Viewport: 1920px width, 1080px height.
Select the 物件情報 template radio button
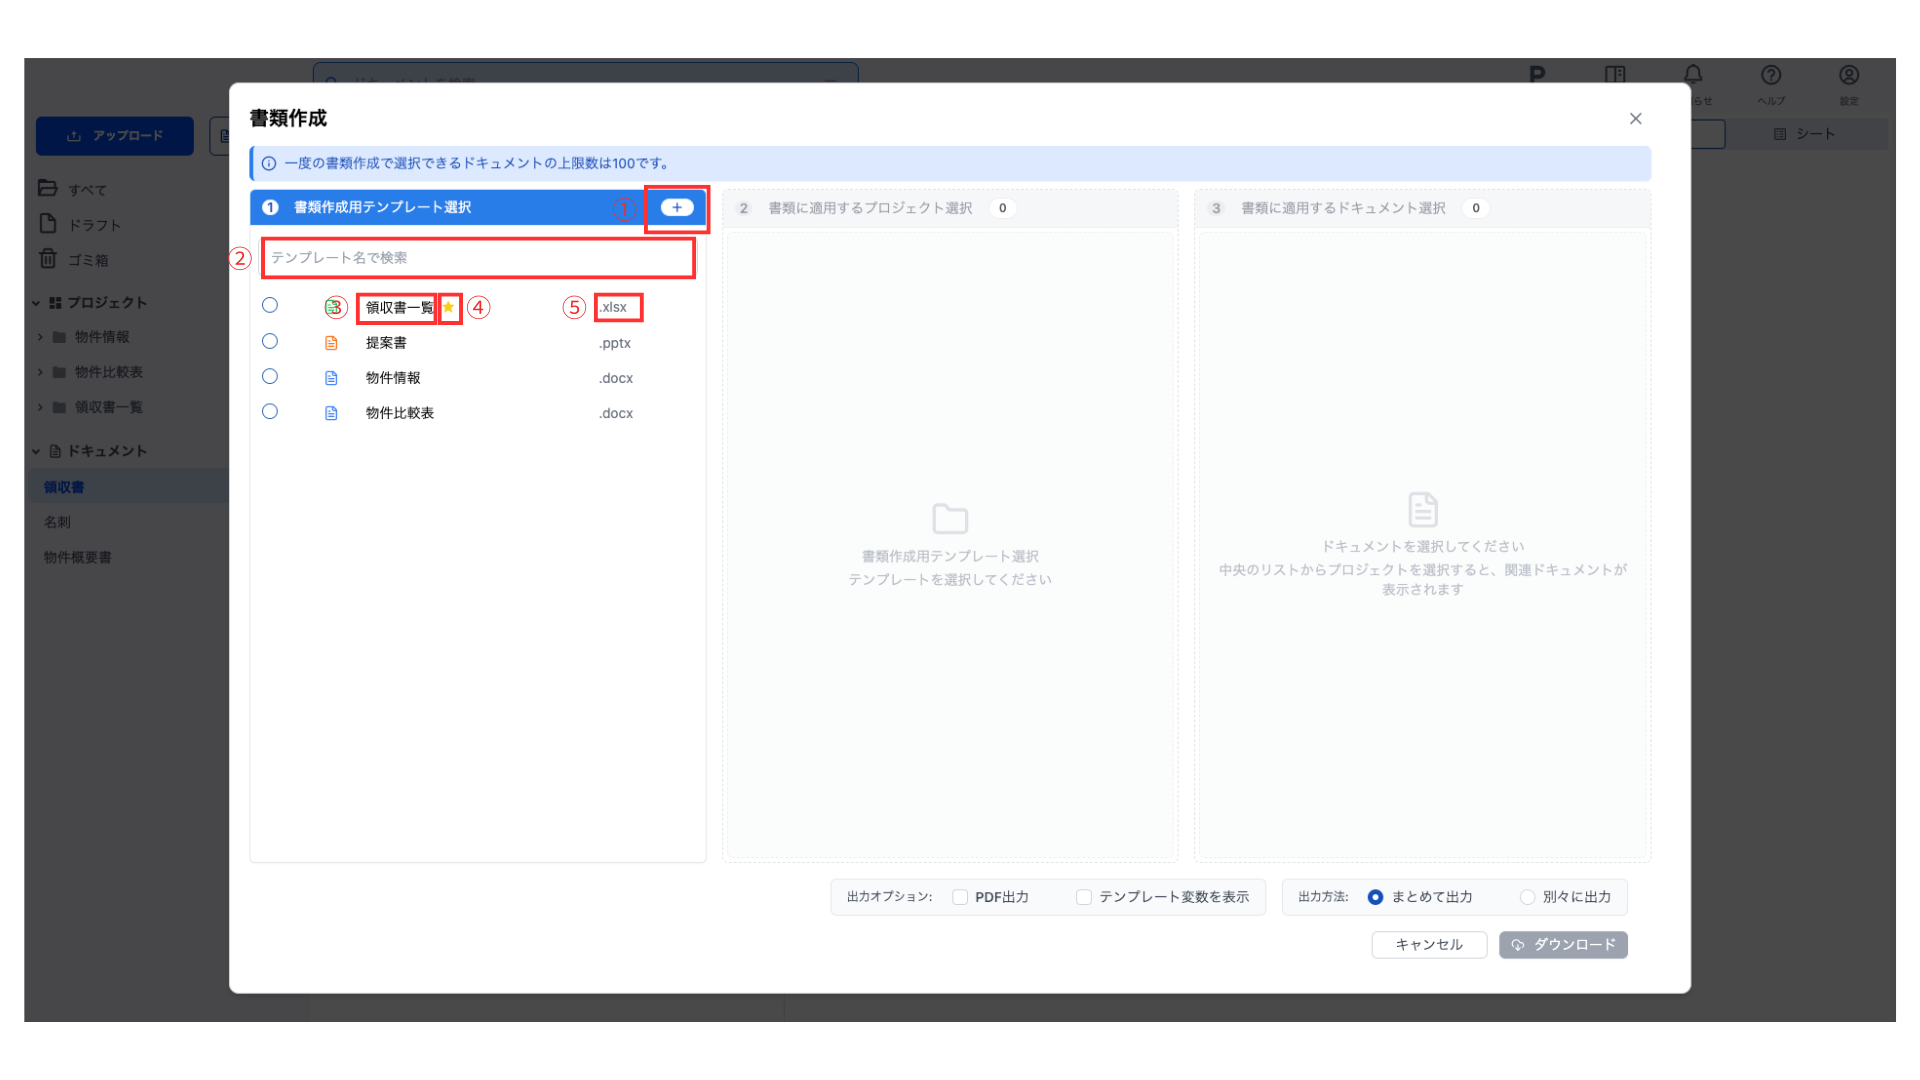click(x=270, y=376)
